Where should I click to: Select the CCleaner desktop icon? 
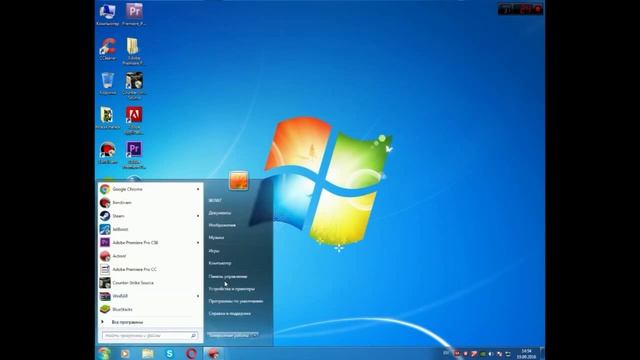107,49
